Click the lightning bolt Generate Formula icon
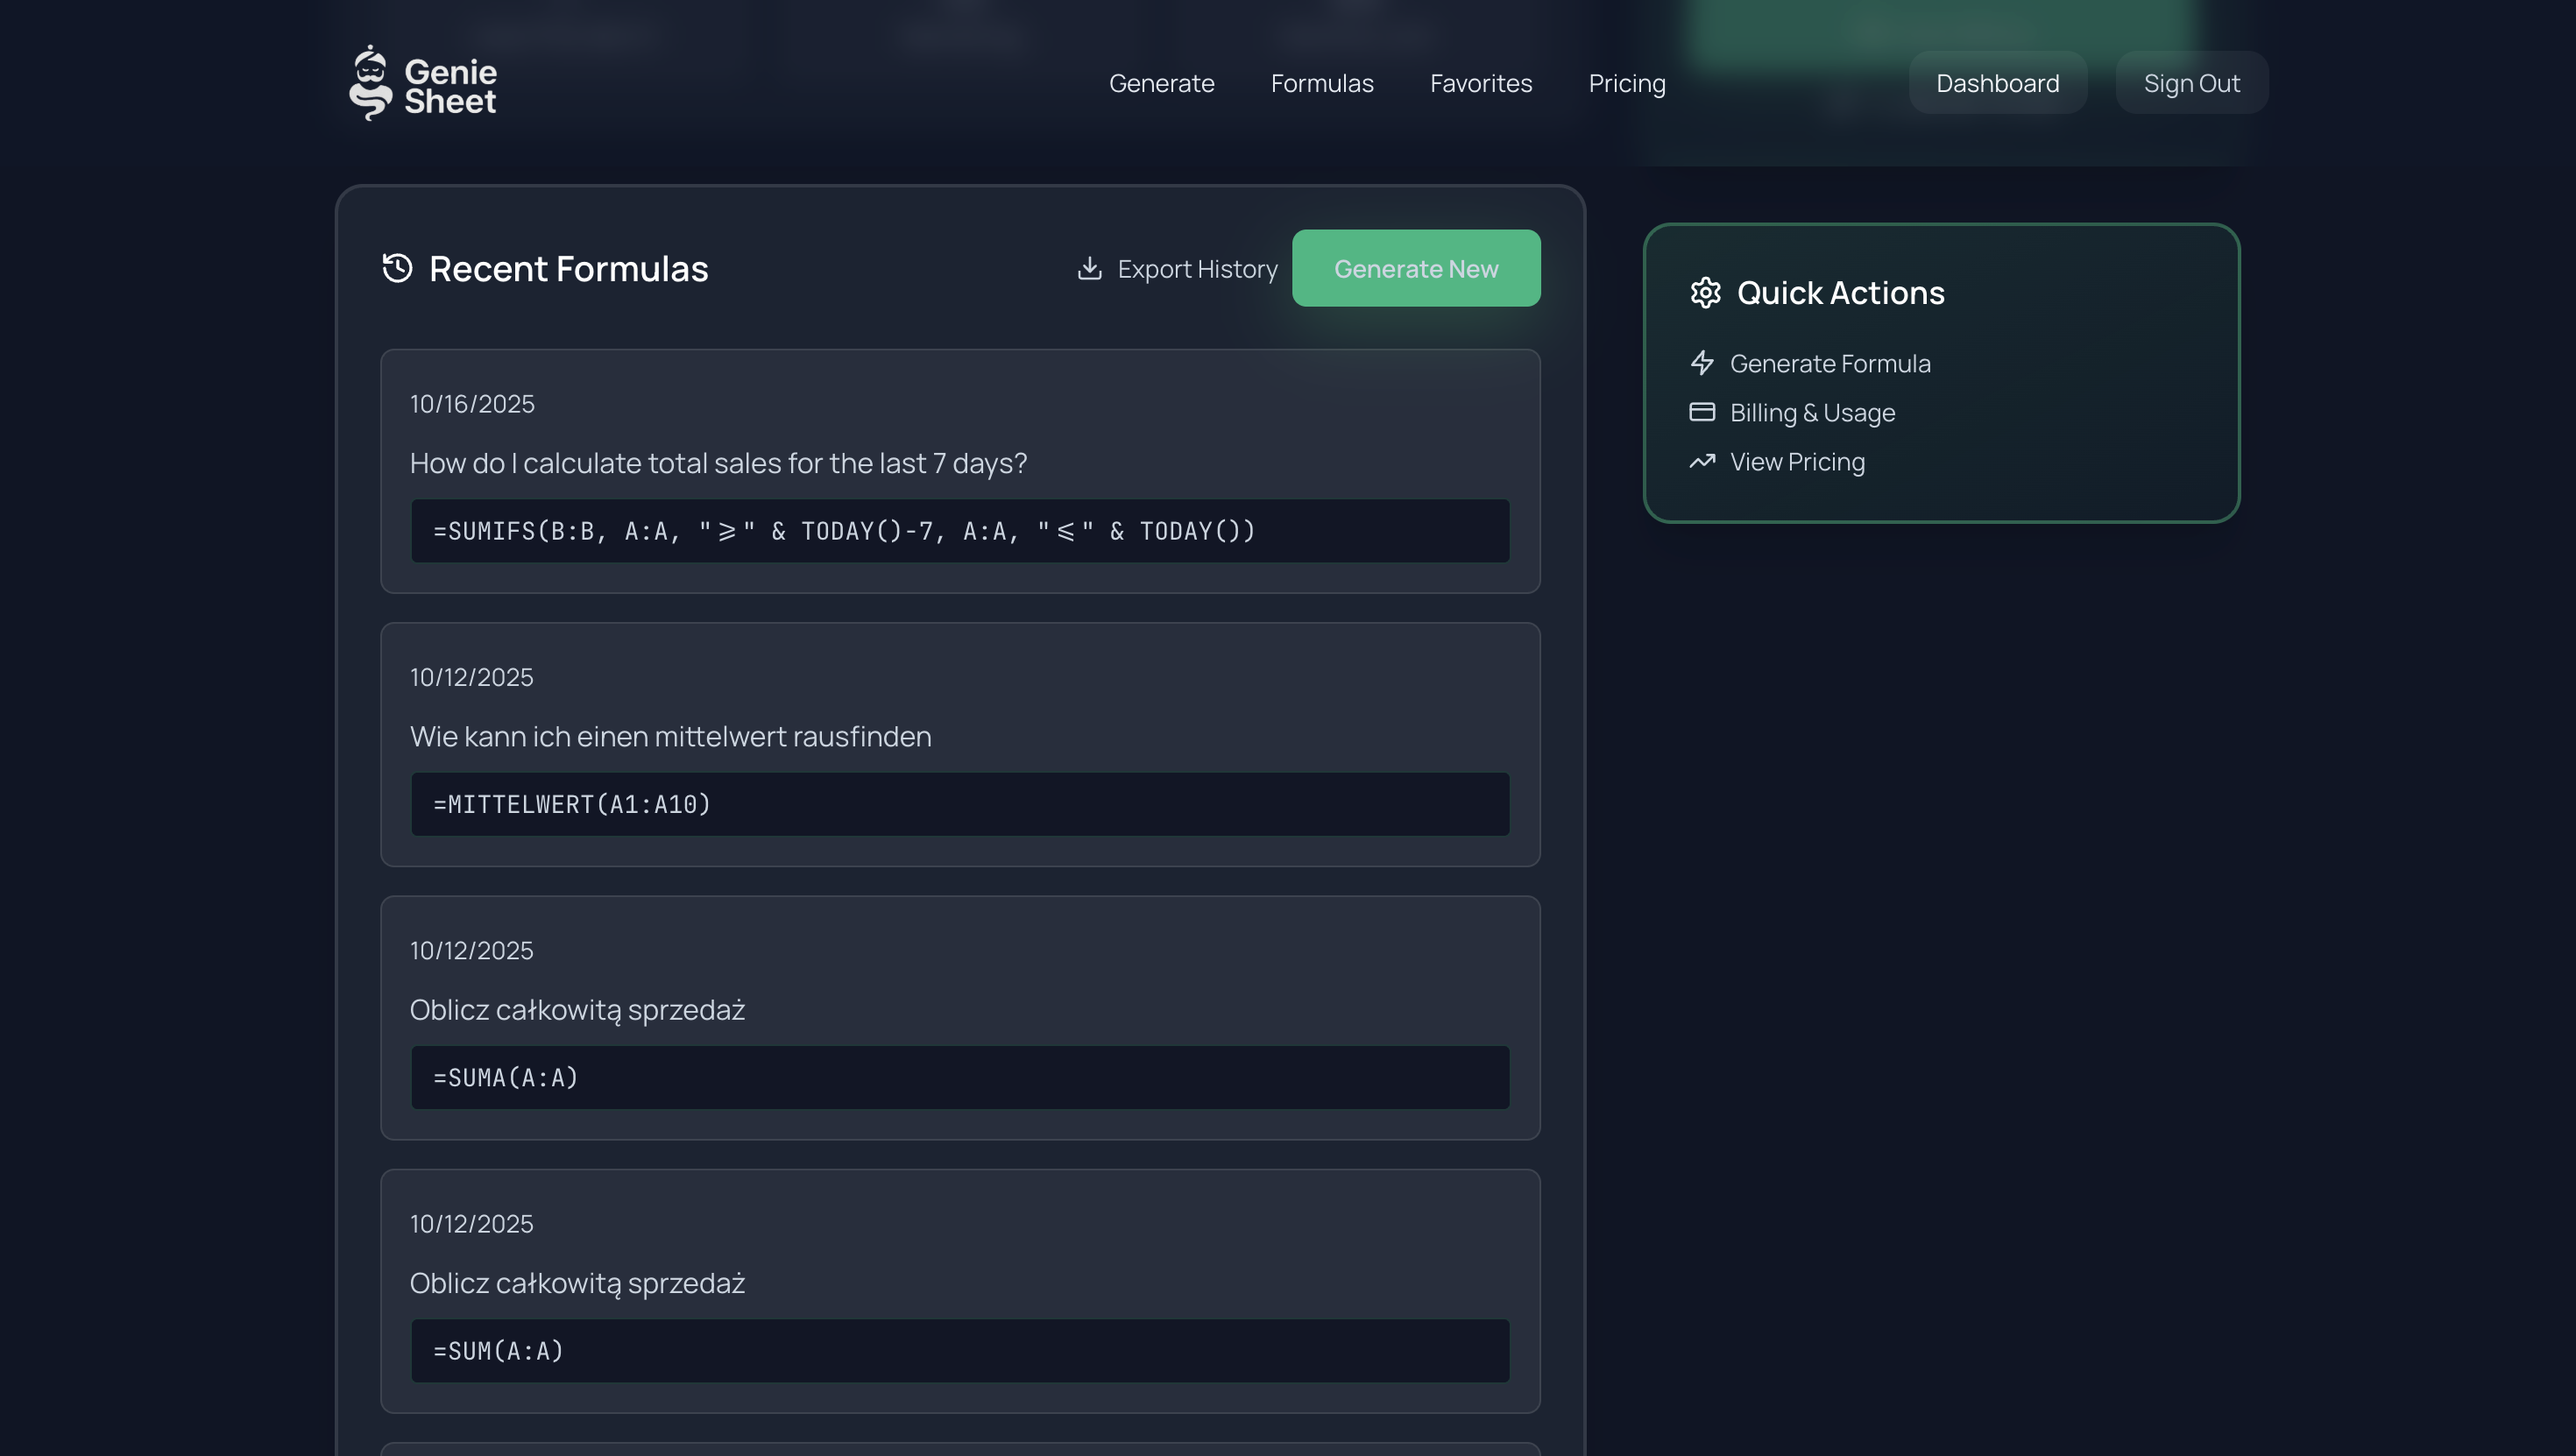This screenshot has height=1456, width=2576. [1702, 363]
